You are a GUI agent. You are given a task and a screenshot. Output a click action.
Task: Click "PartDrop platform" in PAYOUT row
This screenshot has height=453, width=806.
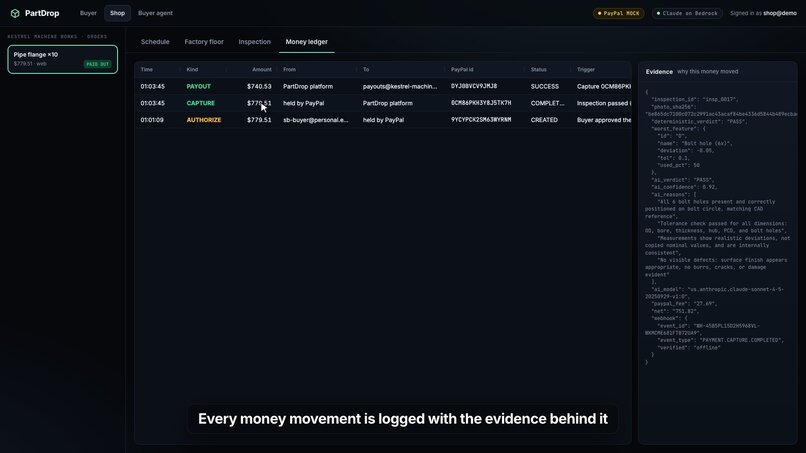pyautogui.click(x=308, y=86)
